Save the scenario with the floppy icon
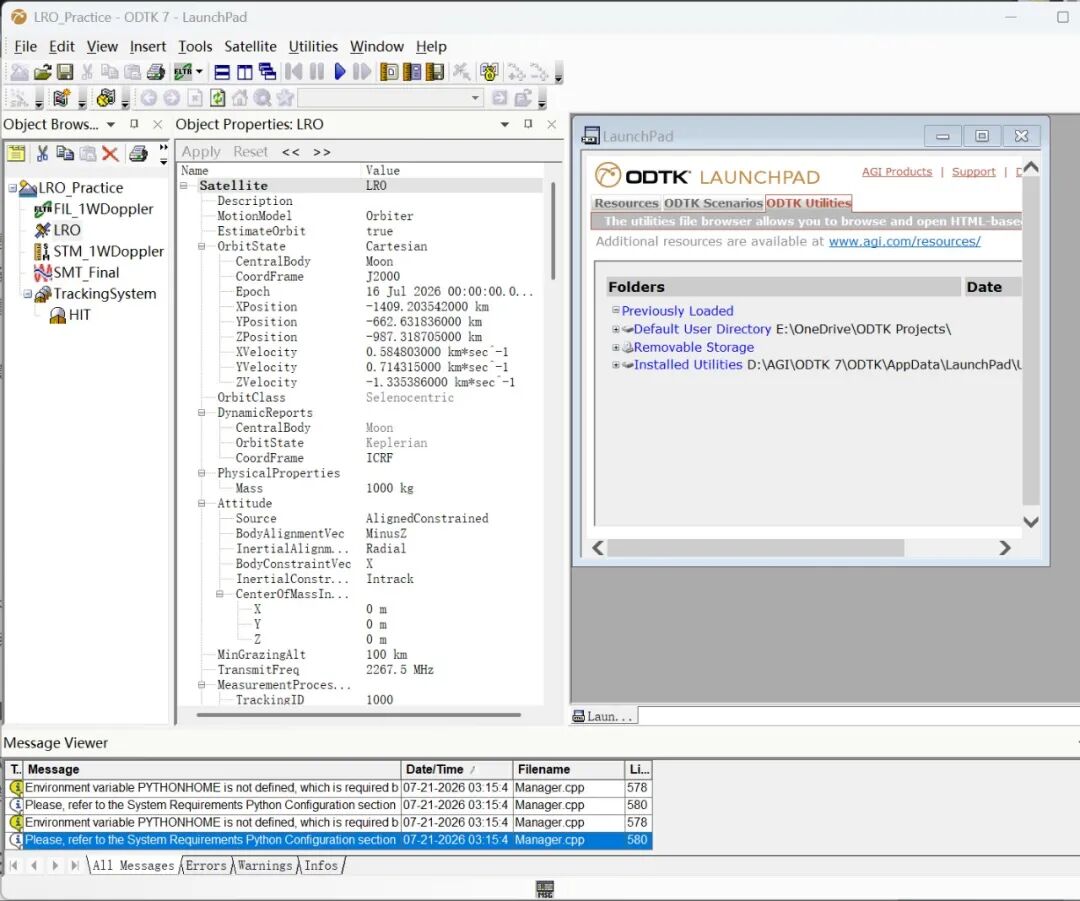 pos(65,72)
